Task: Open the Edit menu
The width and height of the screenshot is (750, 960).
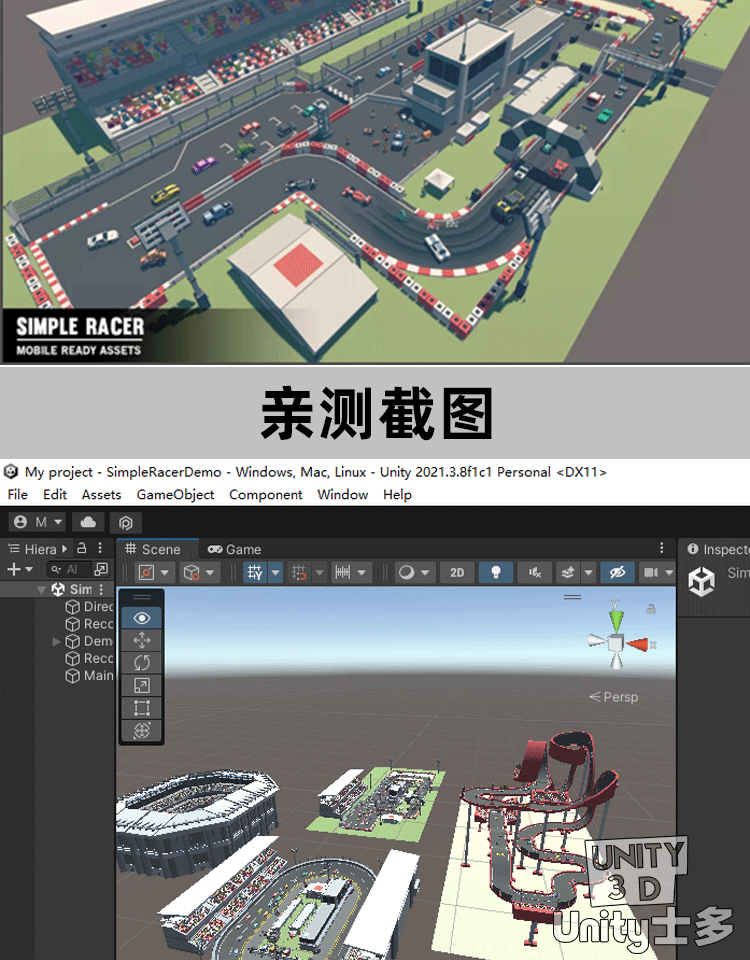Action: (x=54, y=494)
